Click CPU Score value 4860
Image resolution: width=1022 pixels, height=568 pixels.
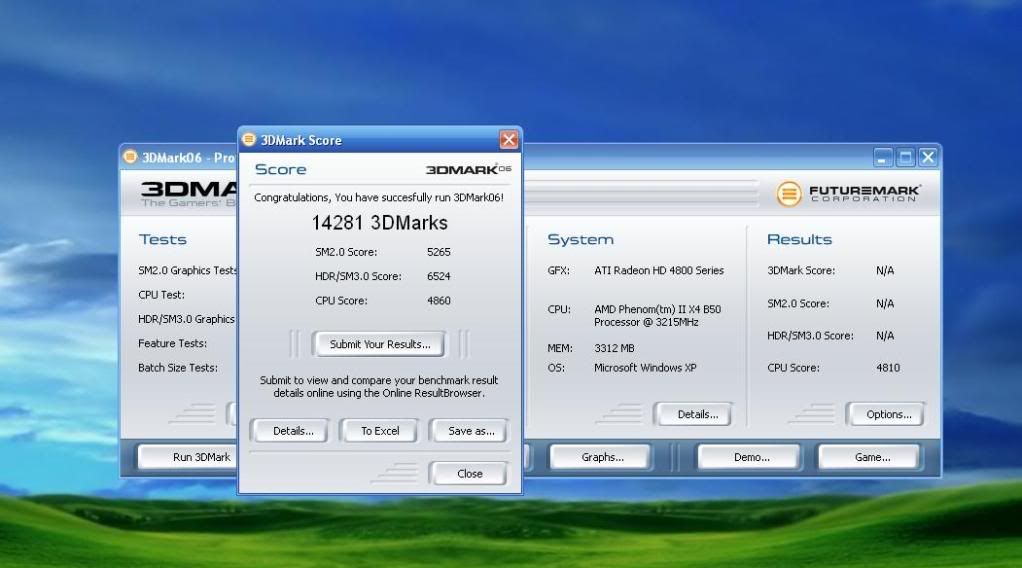(x=439, y=301)
